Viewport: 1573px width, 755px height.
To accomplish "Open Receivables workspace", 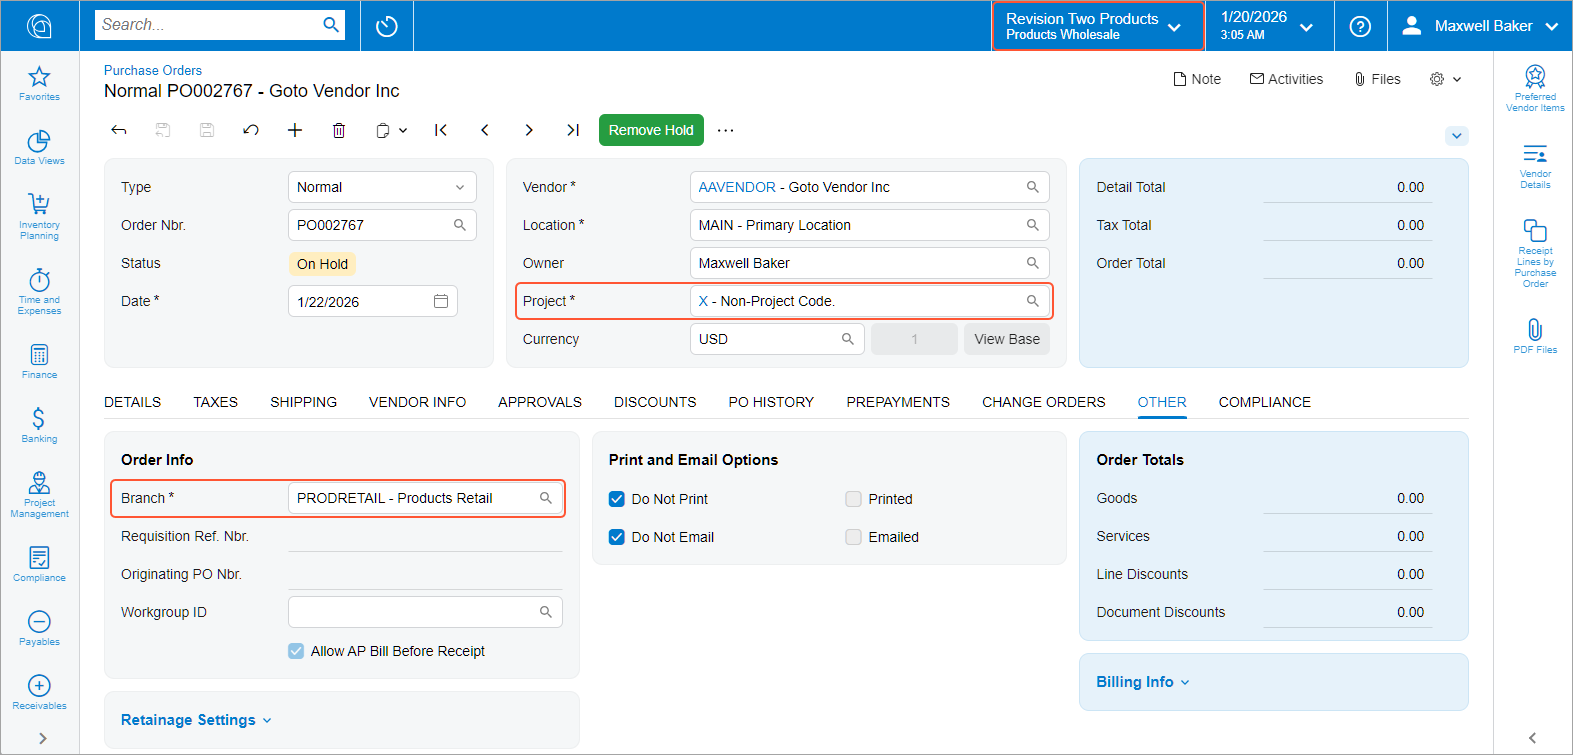I will [x=39, y=693].
